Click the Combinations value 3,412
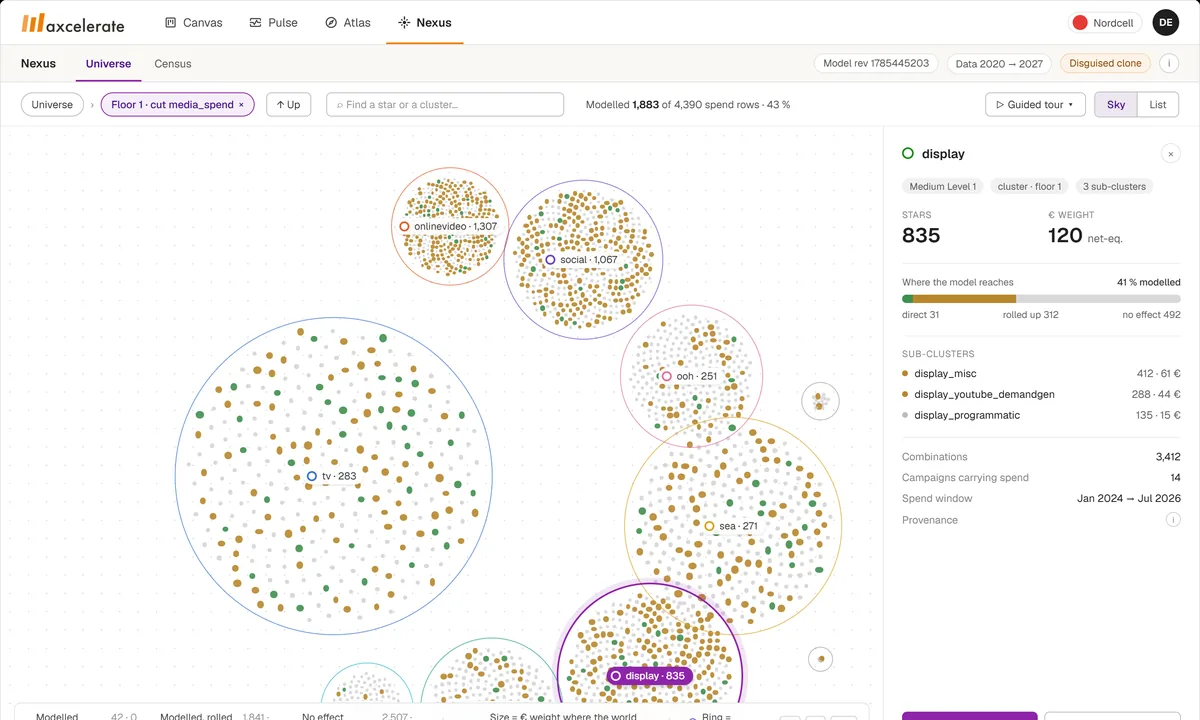 coord(1168,456)
